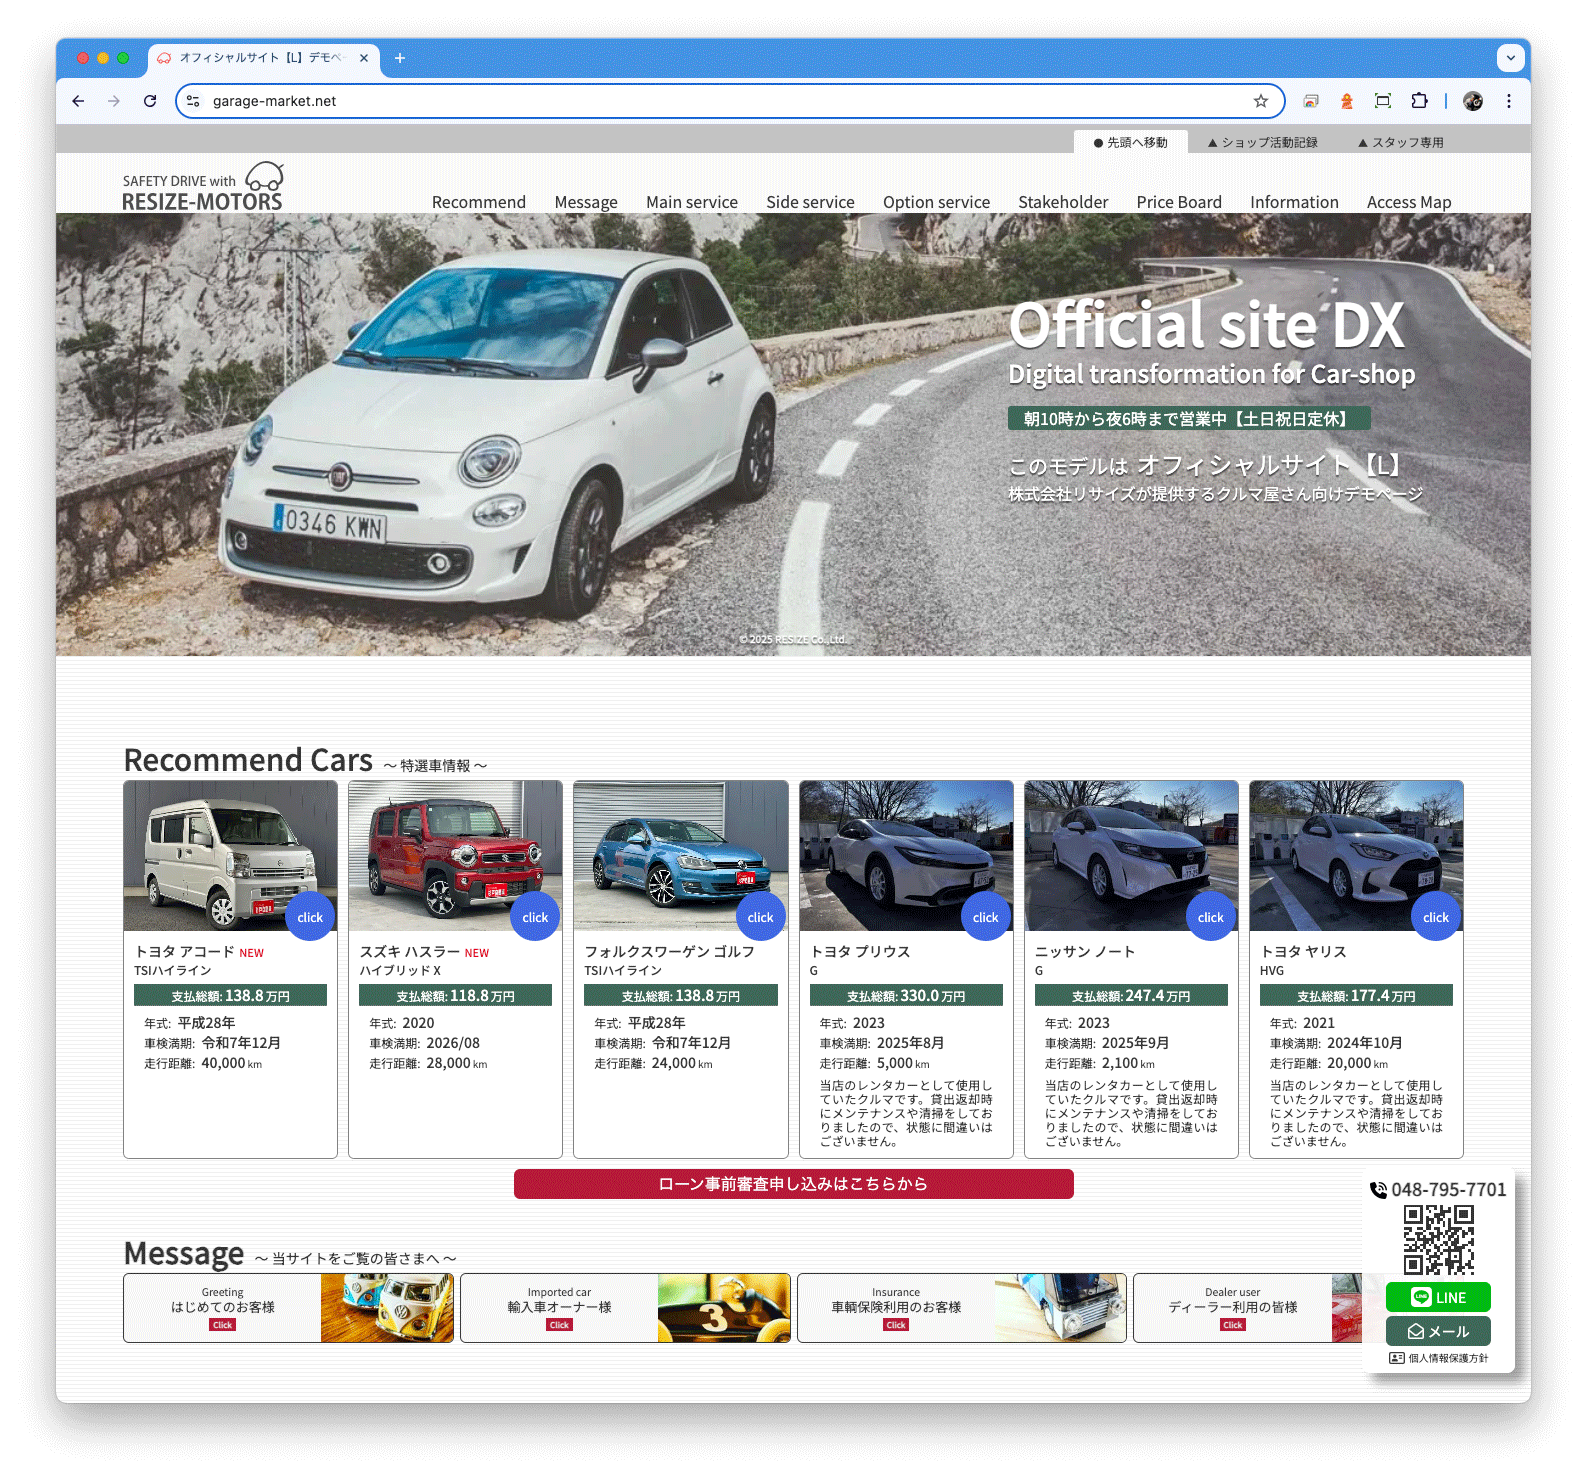This screenshot has height=1477, width=1587.
Task: Close the オフィシャルサイト tab
Action: coord(364,58)
